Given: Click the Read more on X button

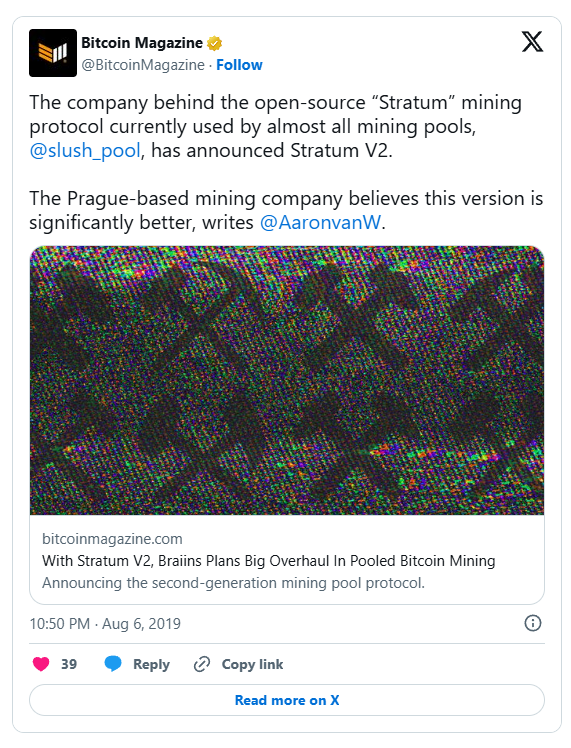Looking at the screenshot, I should (x=287, y=700).
